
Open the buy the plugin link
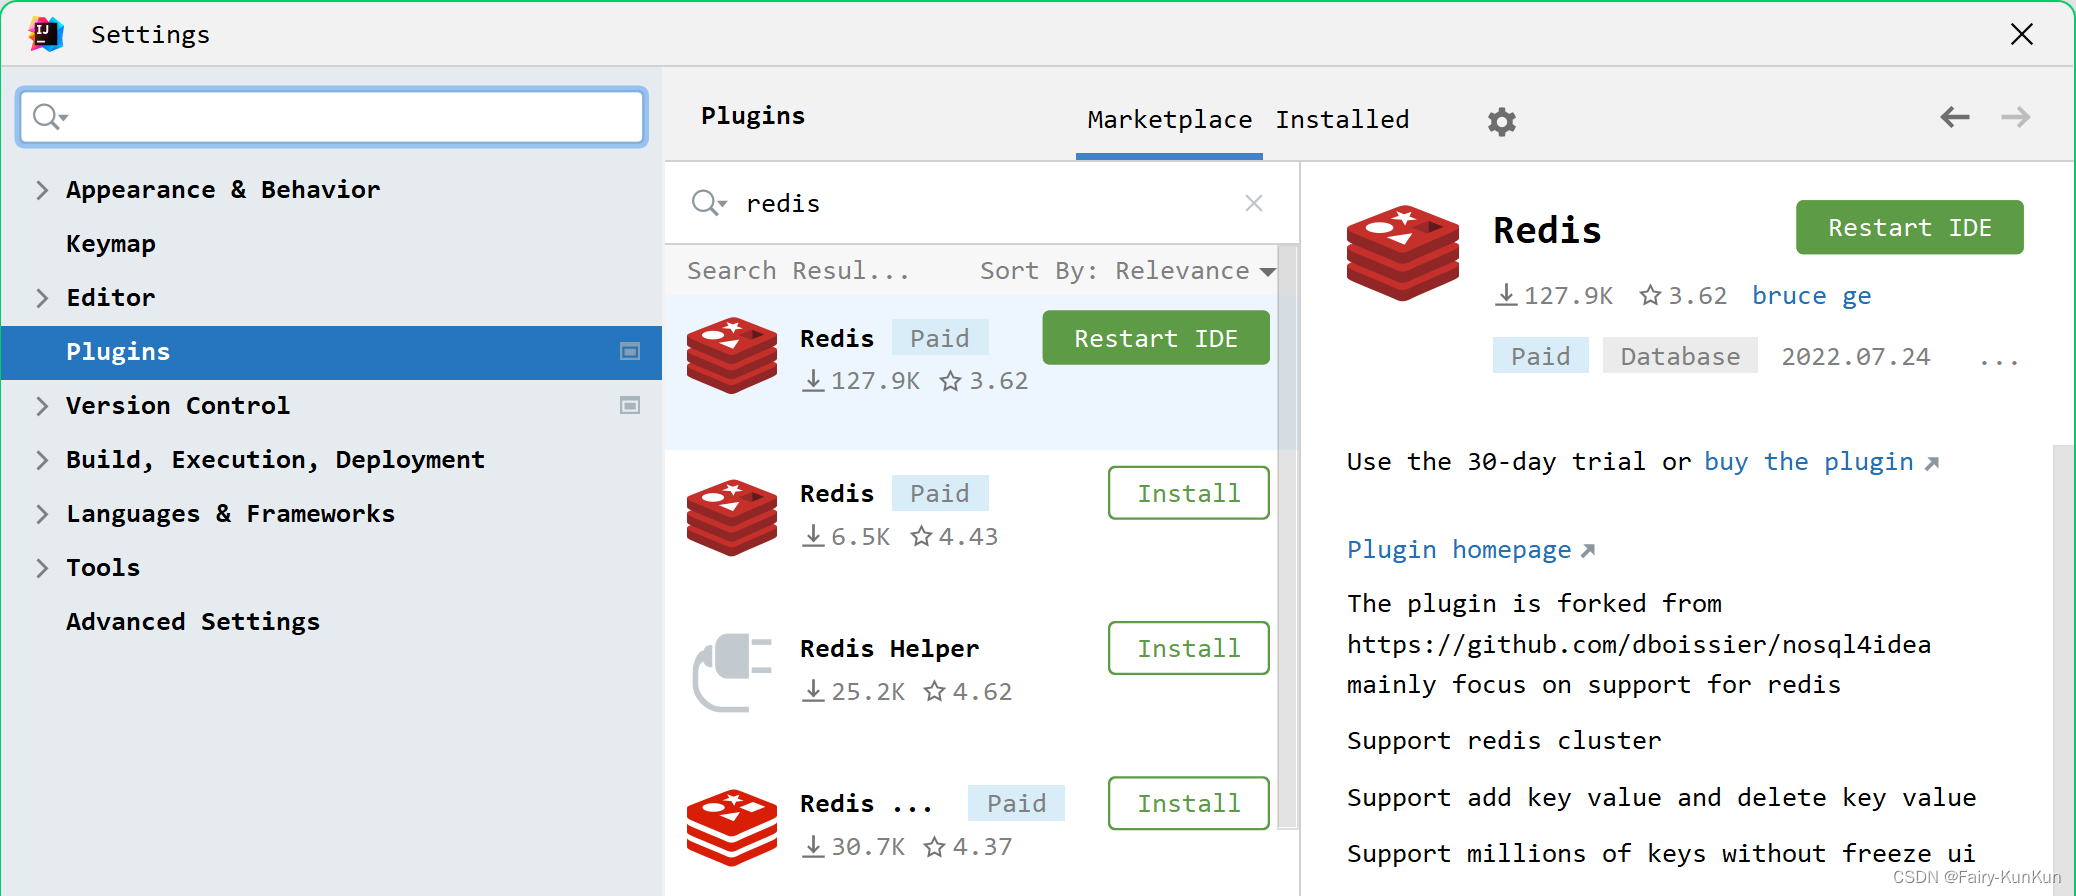1820,462
